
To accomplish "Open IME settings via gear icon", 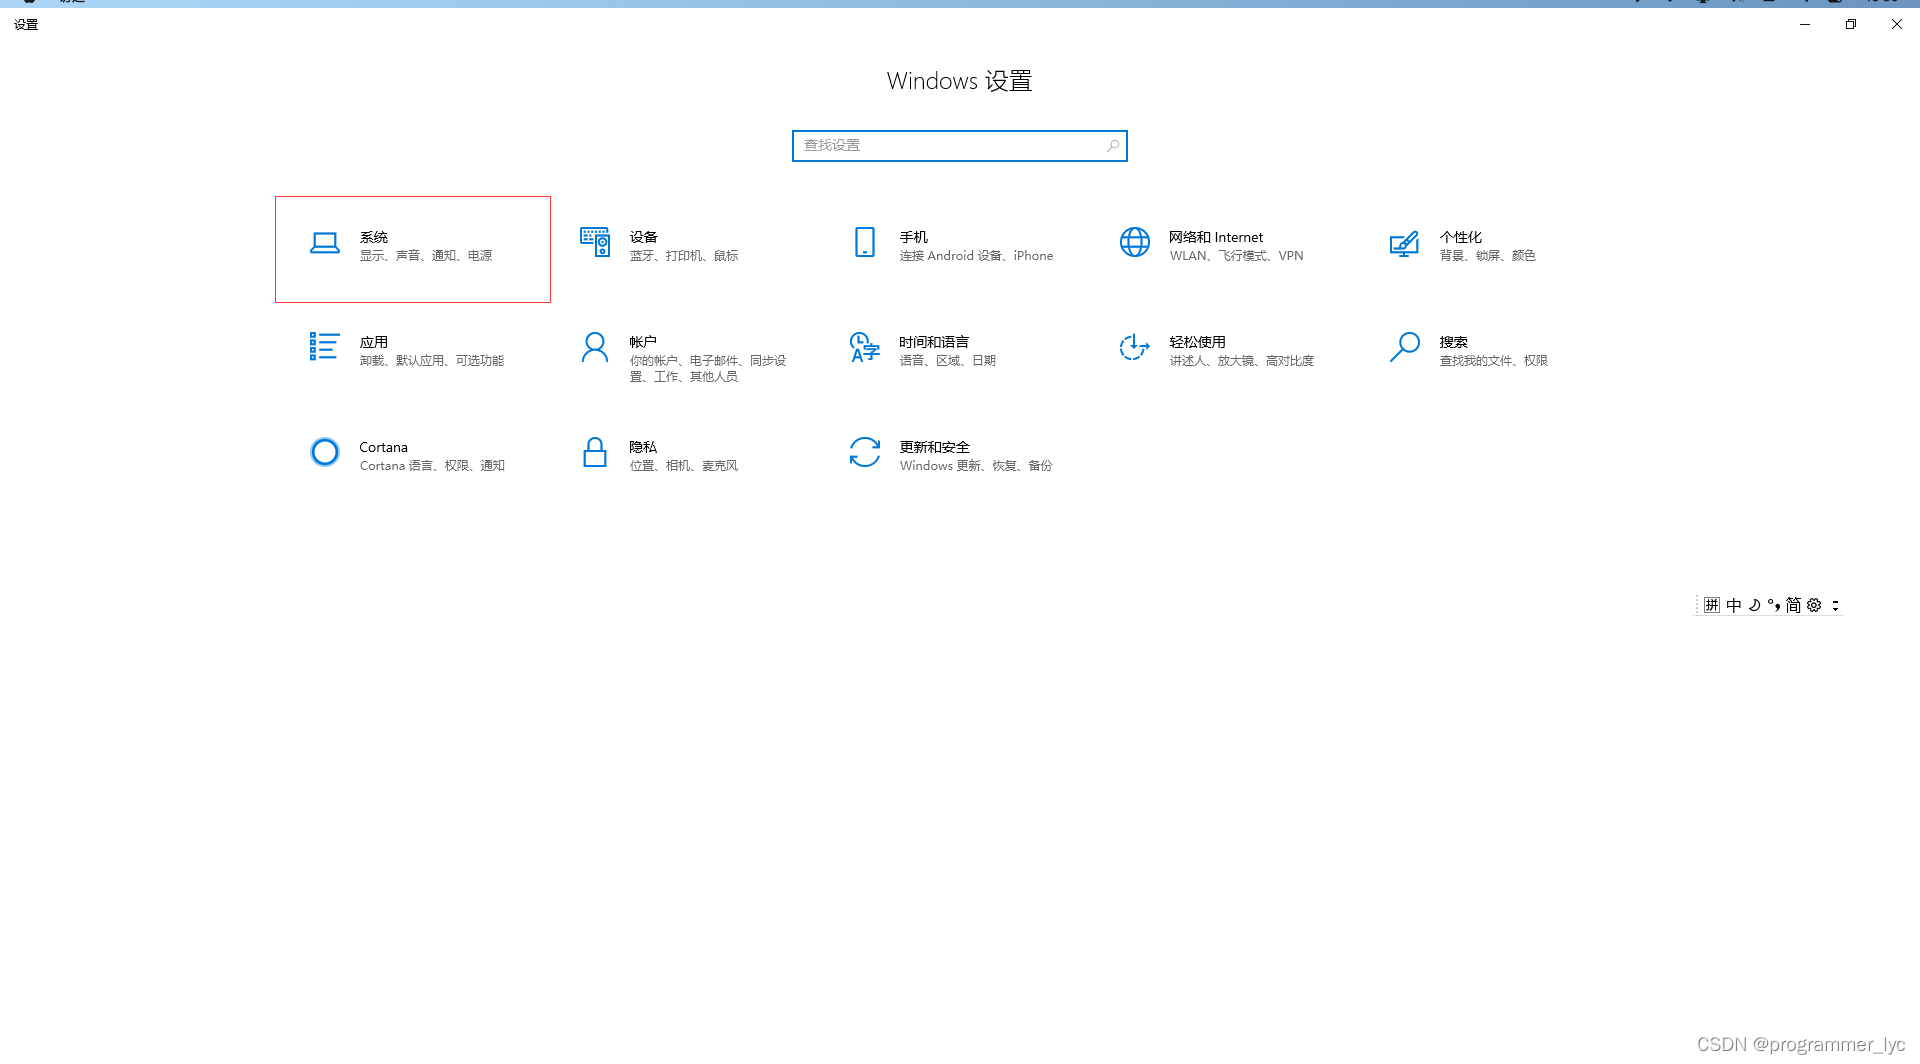I will coord(1814,605).
